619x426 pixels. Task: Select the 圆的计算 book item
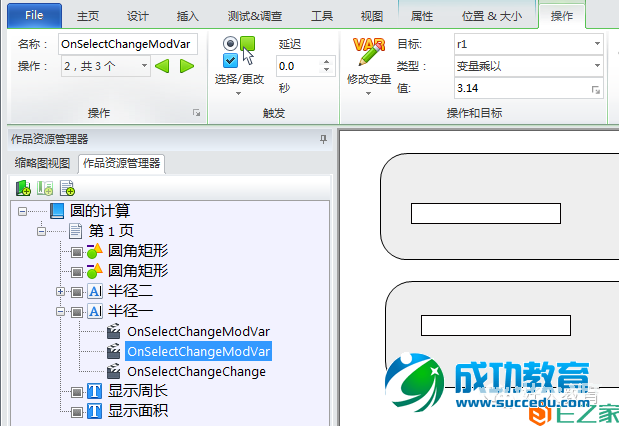(100, 210)
